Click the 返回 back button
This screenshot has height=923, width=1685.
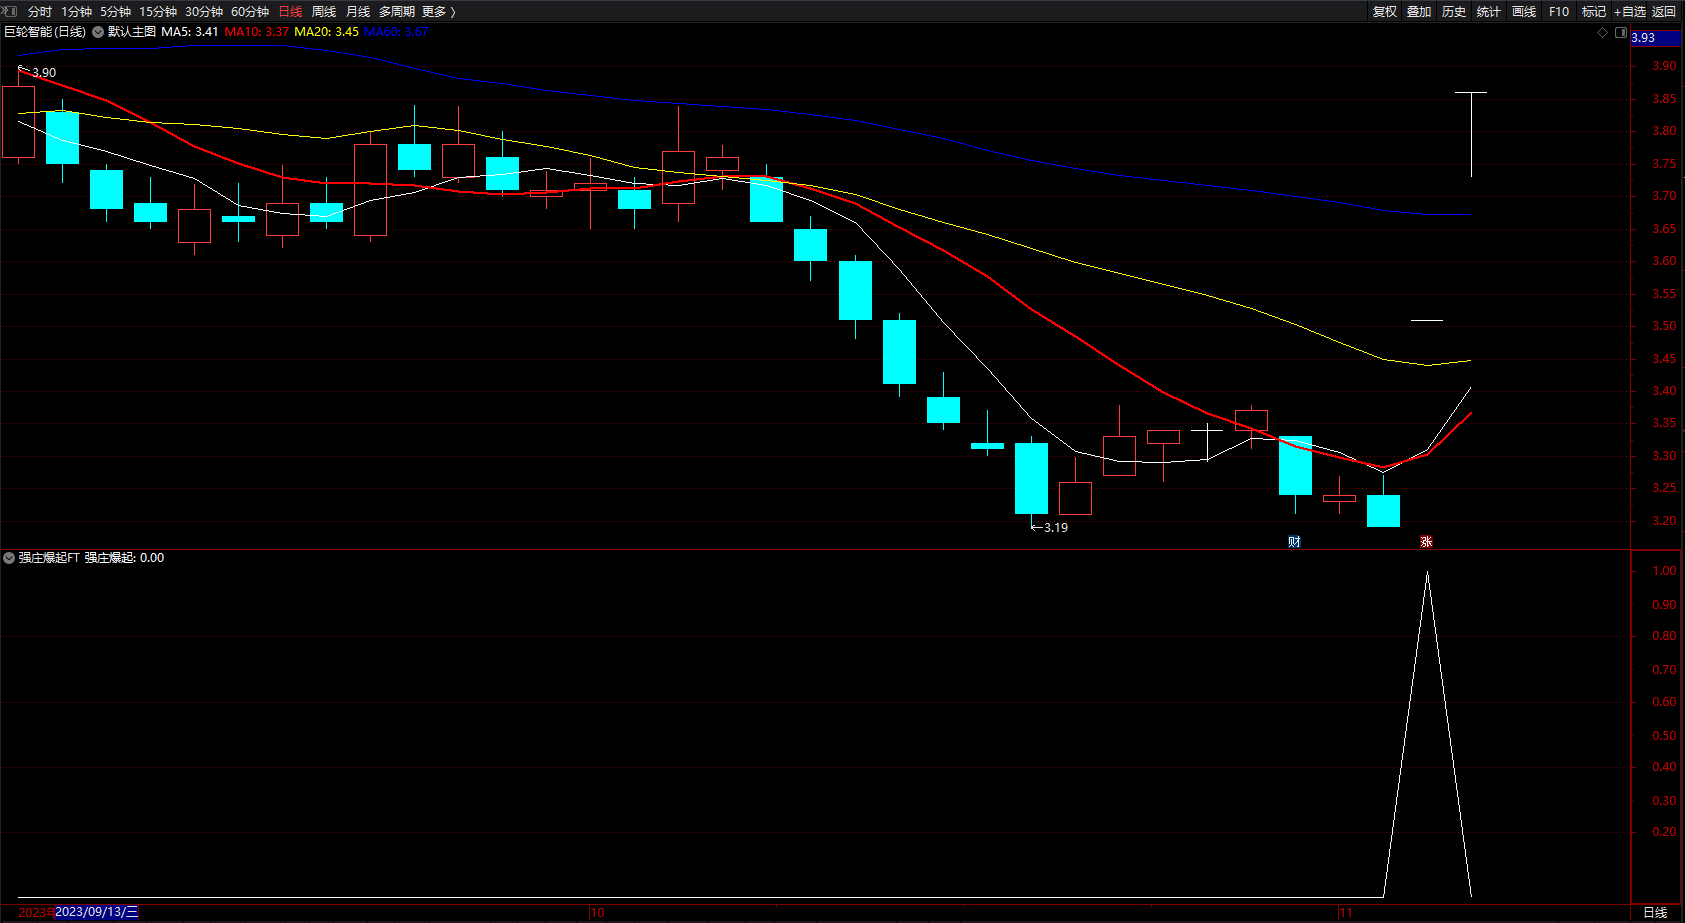pos(1664,12)
